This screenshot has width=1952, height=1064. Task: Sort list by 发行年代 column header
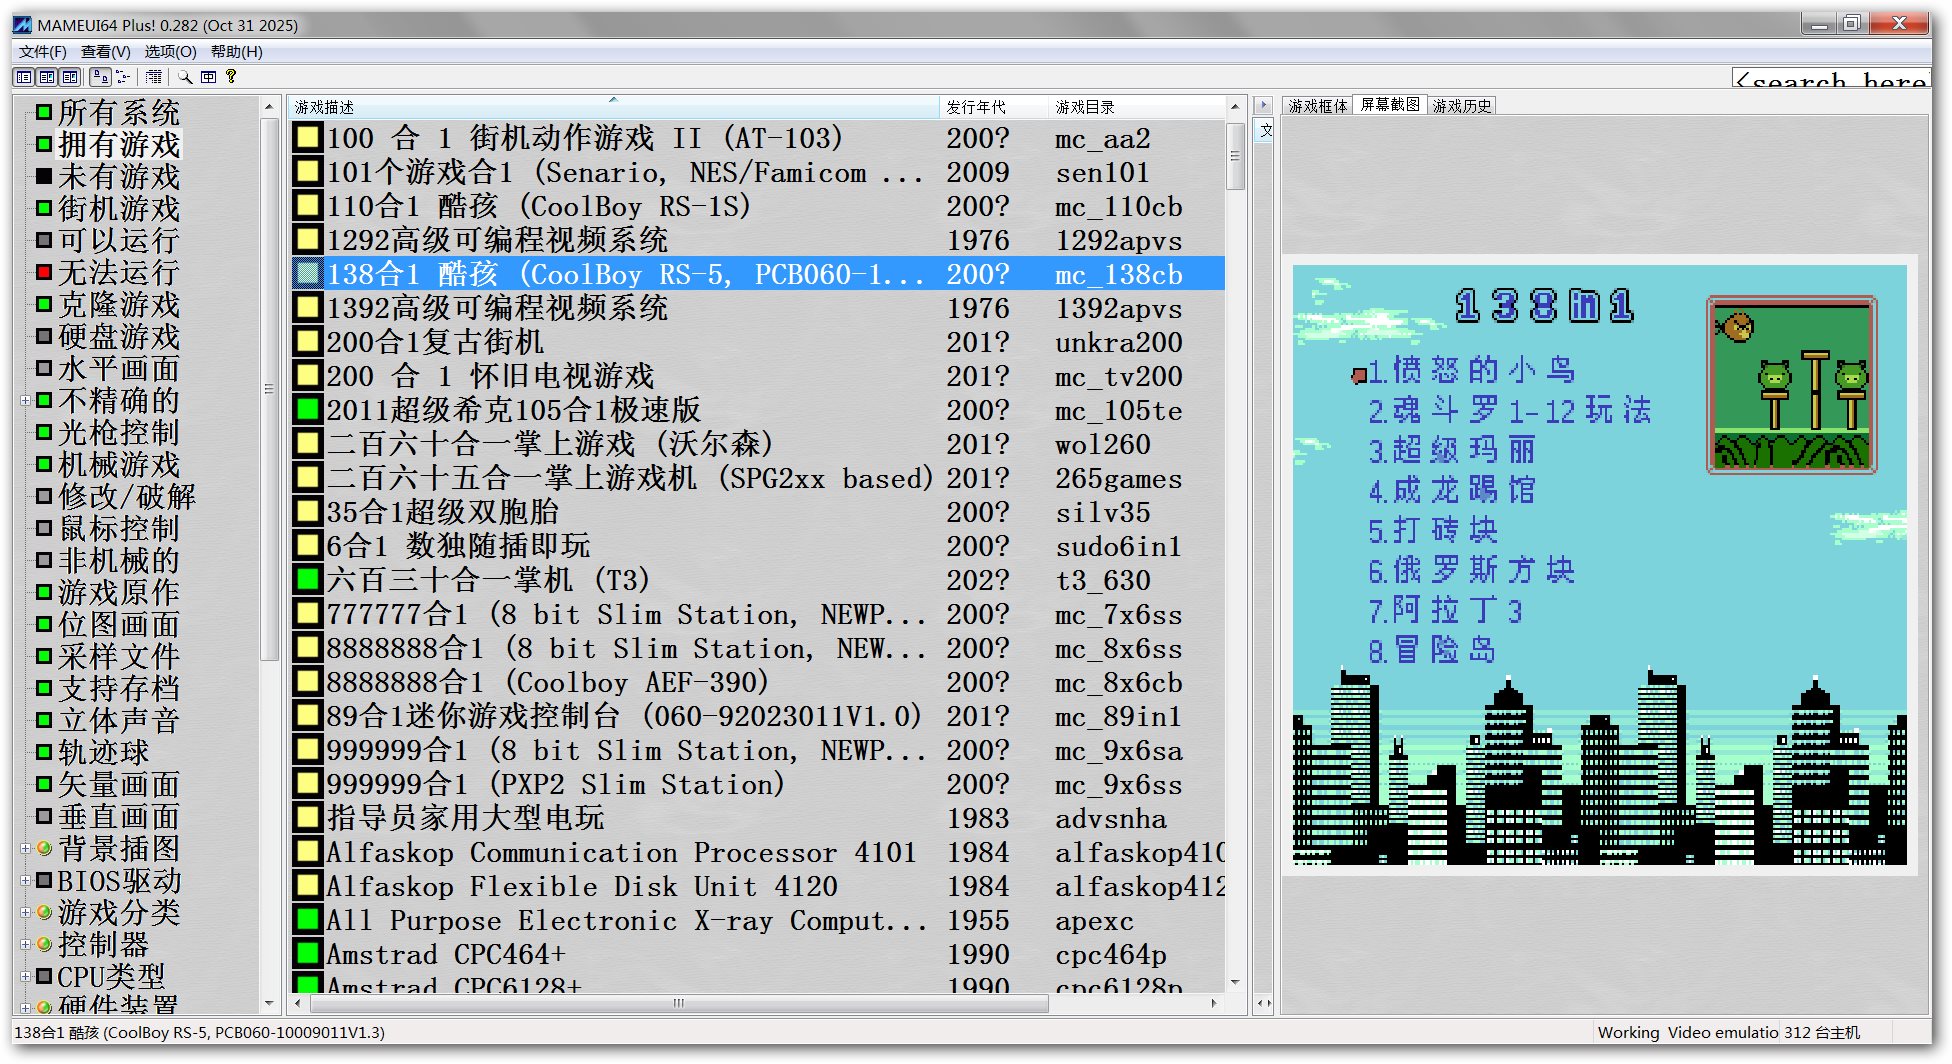976,107
